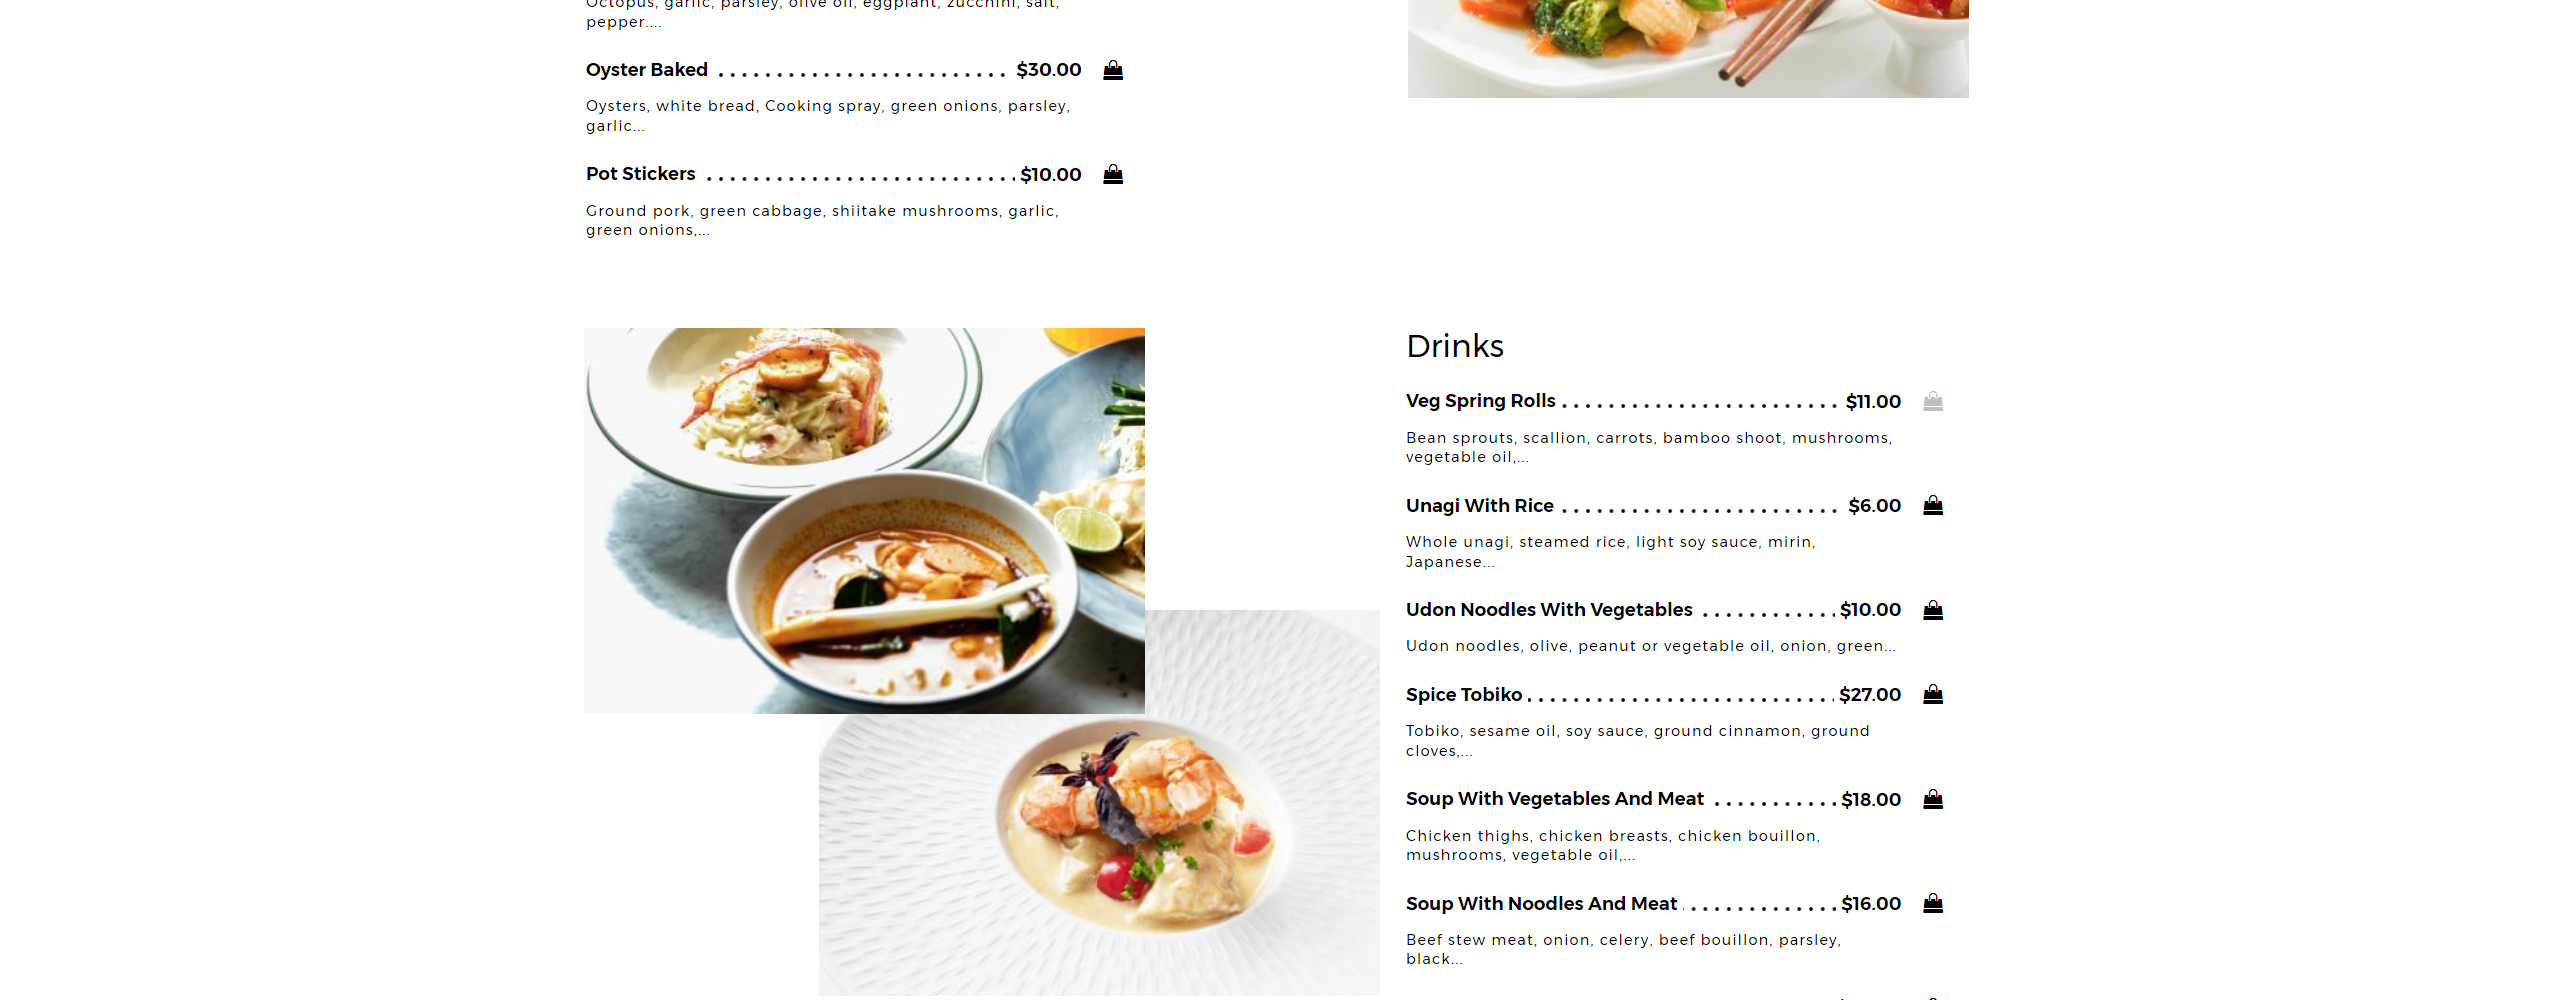Select the Unagi With Rice title
Viewport: 2560px width, 1000px height.
pyautogui.click(x=1480, y=506)
